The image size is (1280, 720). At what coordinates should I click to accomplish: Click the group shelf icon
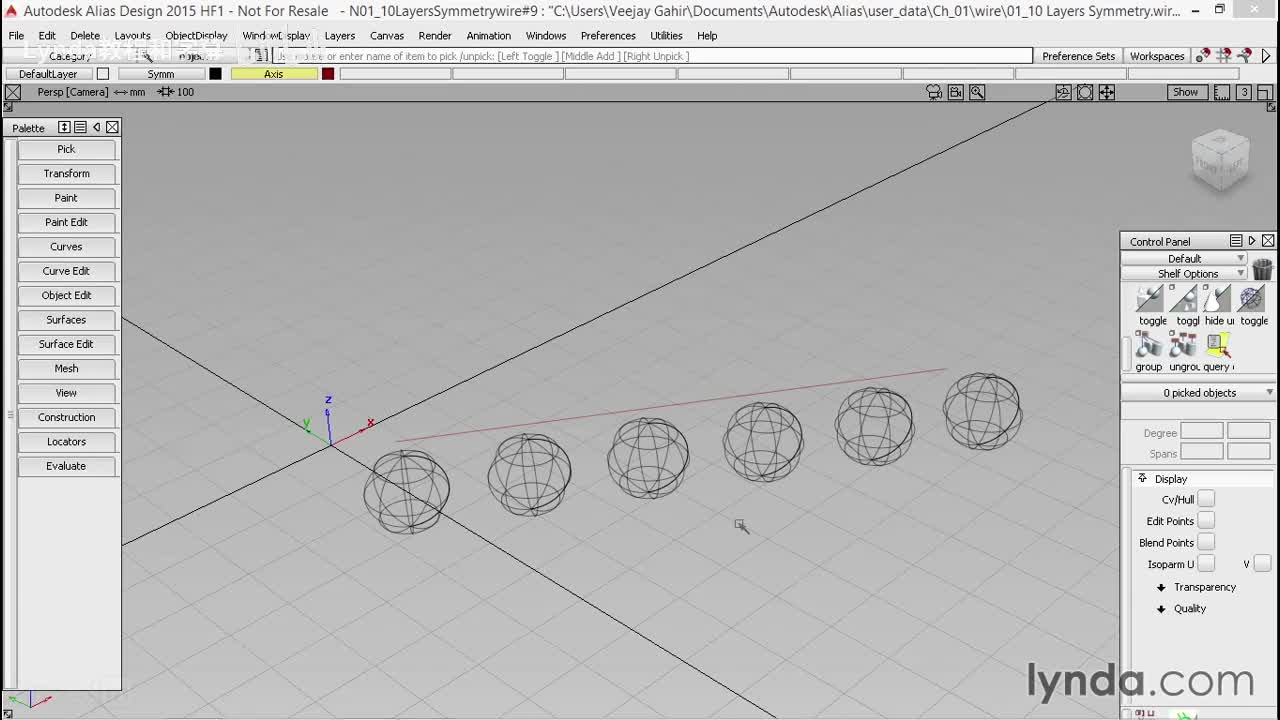(1149, 345)
